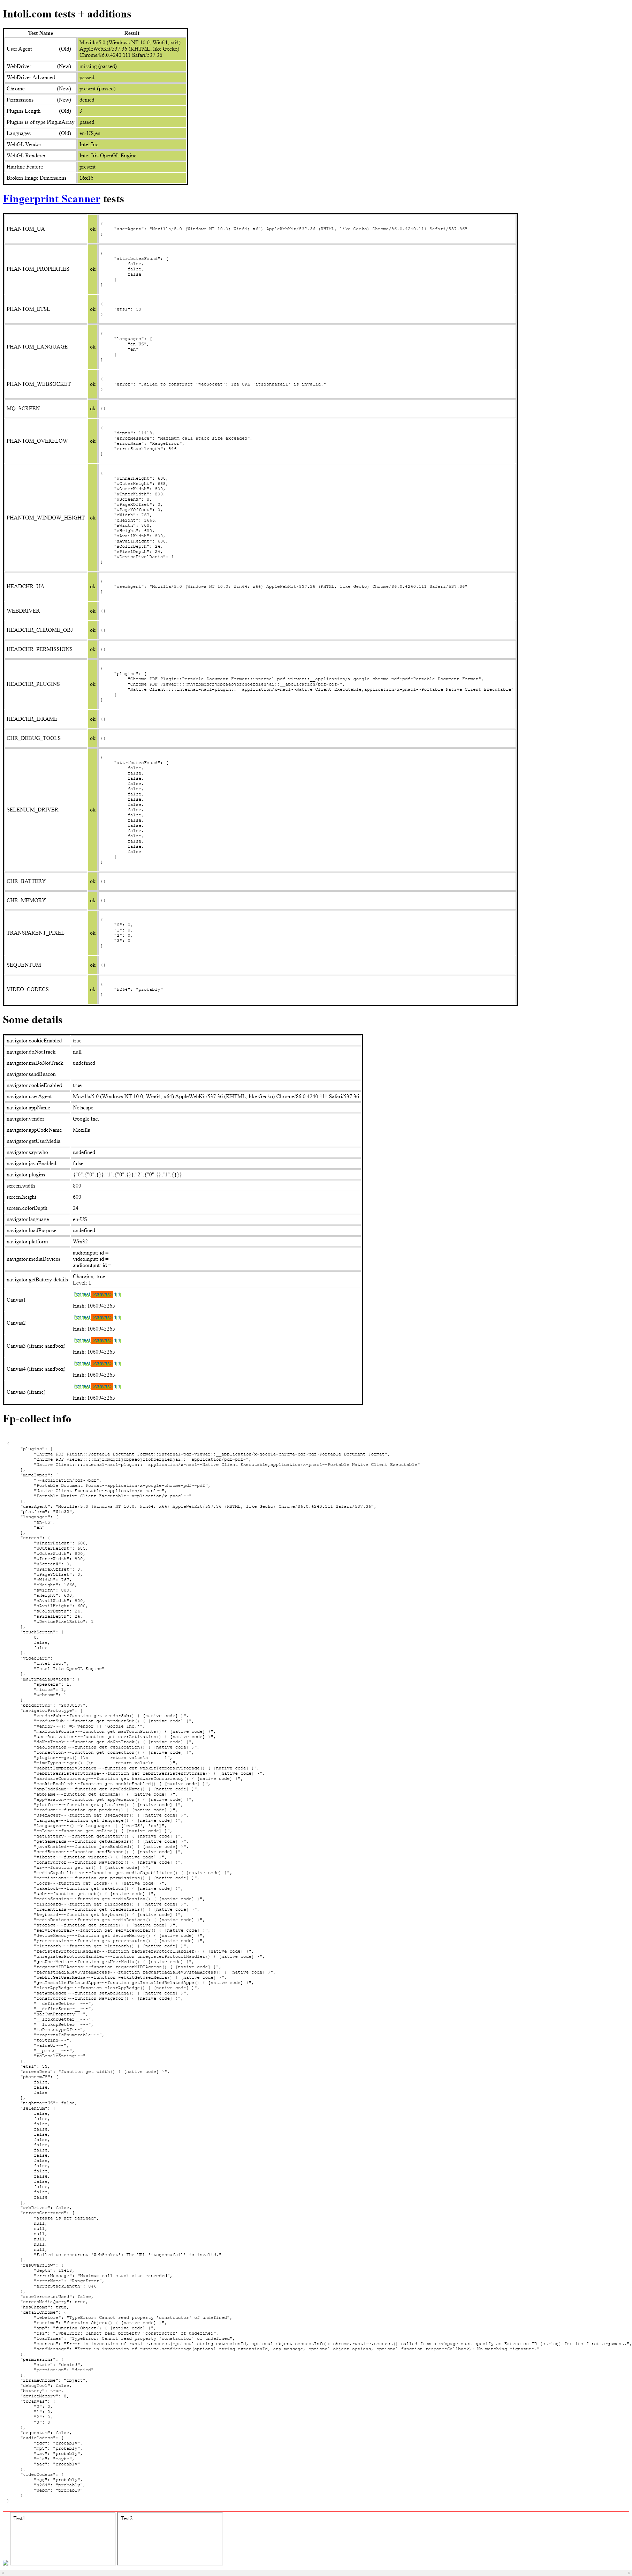Click the Canvas4 (iframe sandbox) canvas image
The image size is (632, 2576).
pos(97,1364)
